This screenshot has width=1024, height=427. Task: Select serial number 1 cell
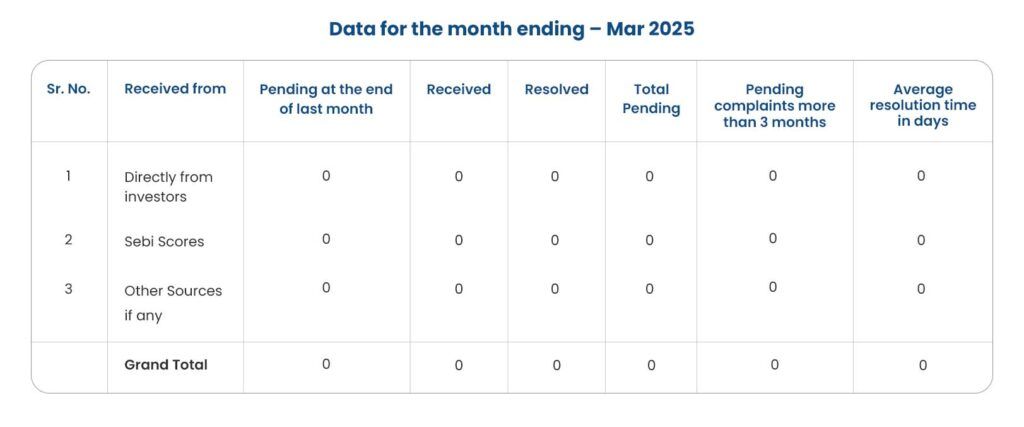click(68, 176)
